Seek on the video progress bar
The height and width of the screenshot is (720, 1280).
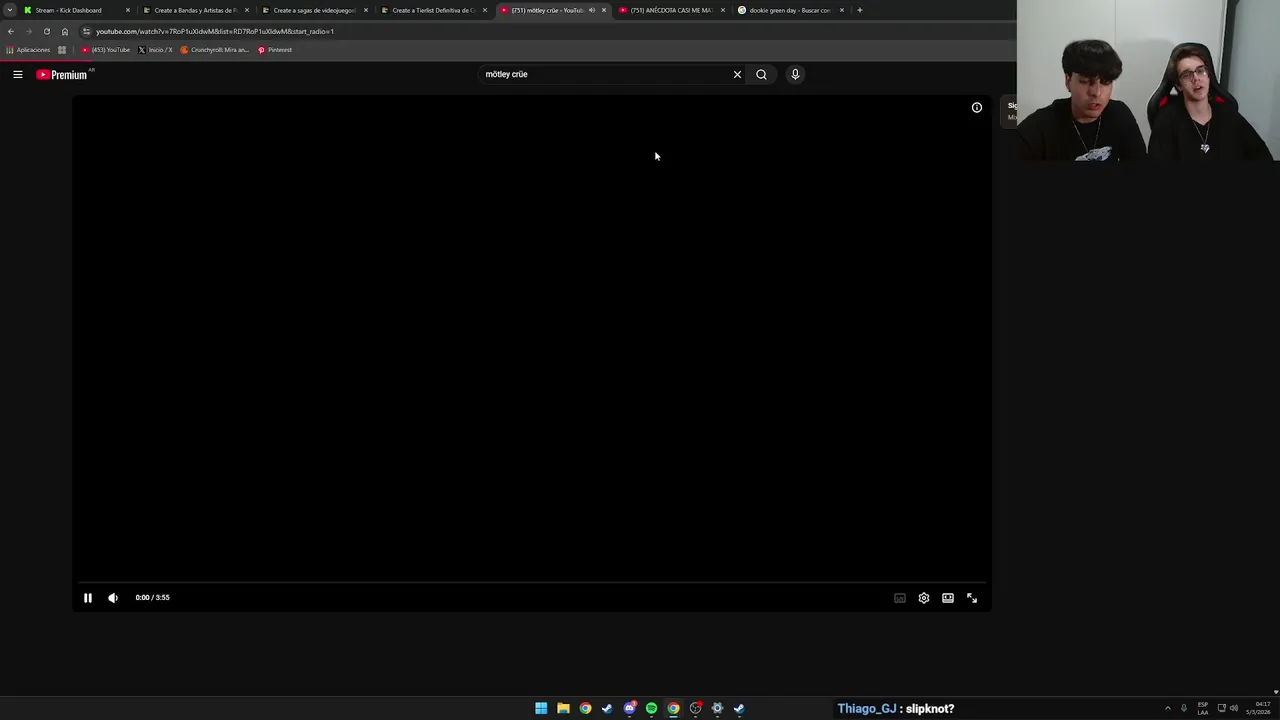[x=531, y=582]
